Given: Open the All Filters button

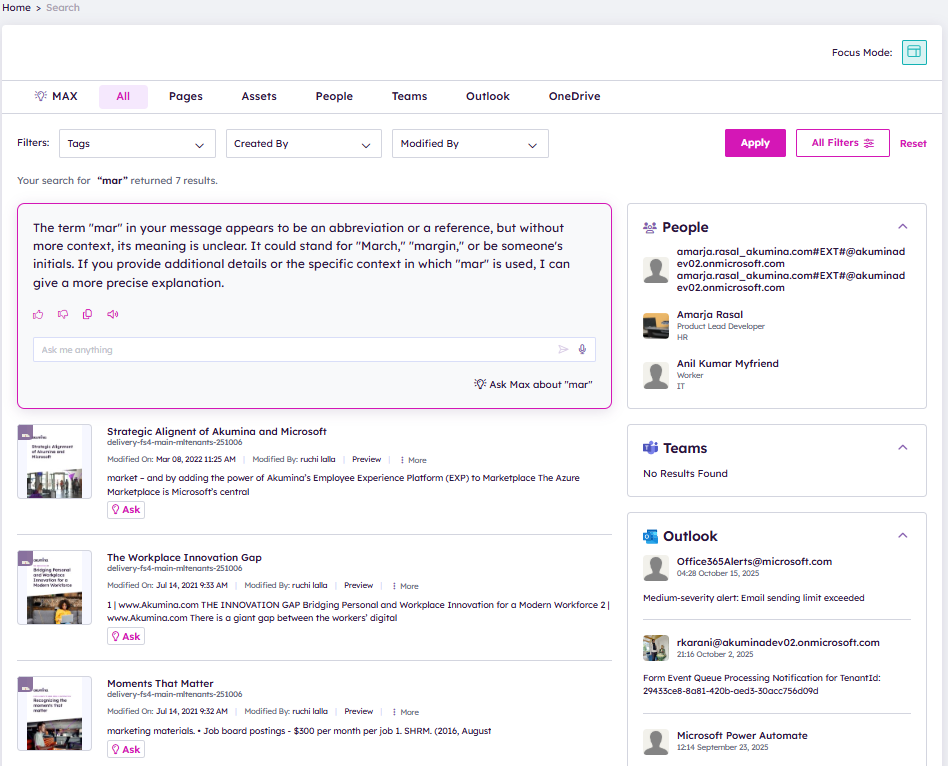Looking at the screenshot, I should pyautogui.click(x=842, y=143).
